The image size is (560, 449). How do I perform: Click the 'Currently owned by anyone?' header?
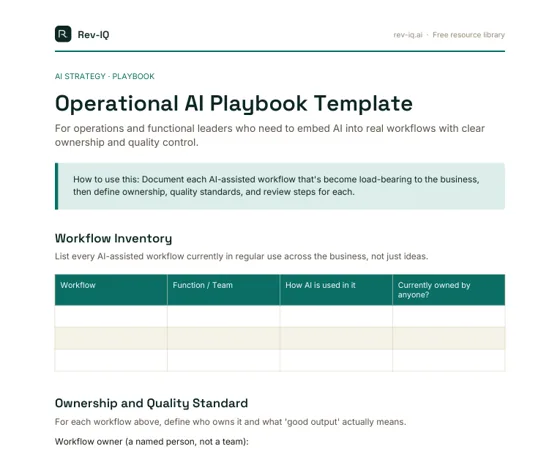449,290
